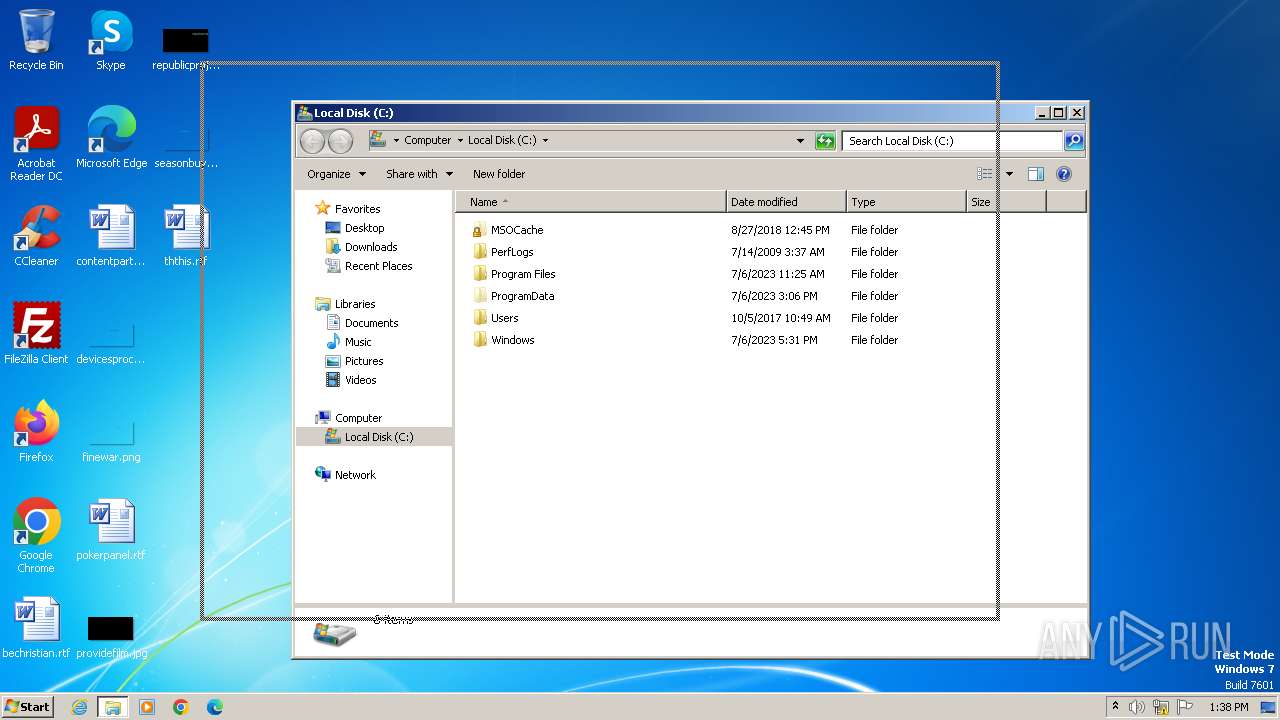
Task: Select the CCleaner desktop icon
Action: pos(36,236)
